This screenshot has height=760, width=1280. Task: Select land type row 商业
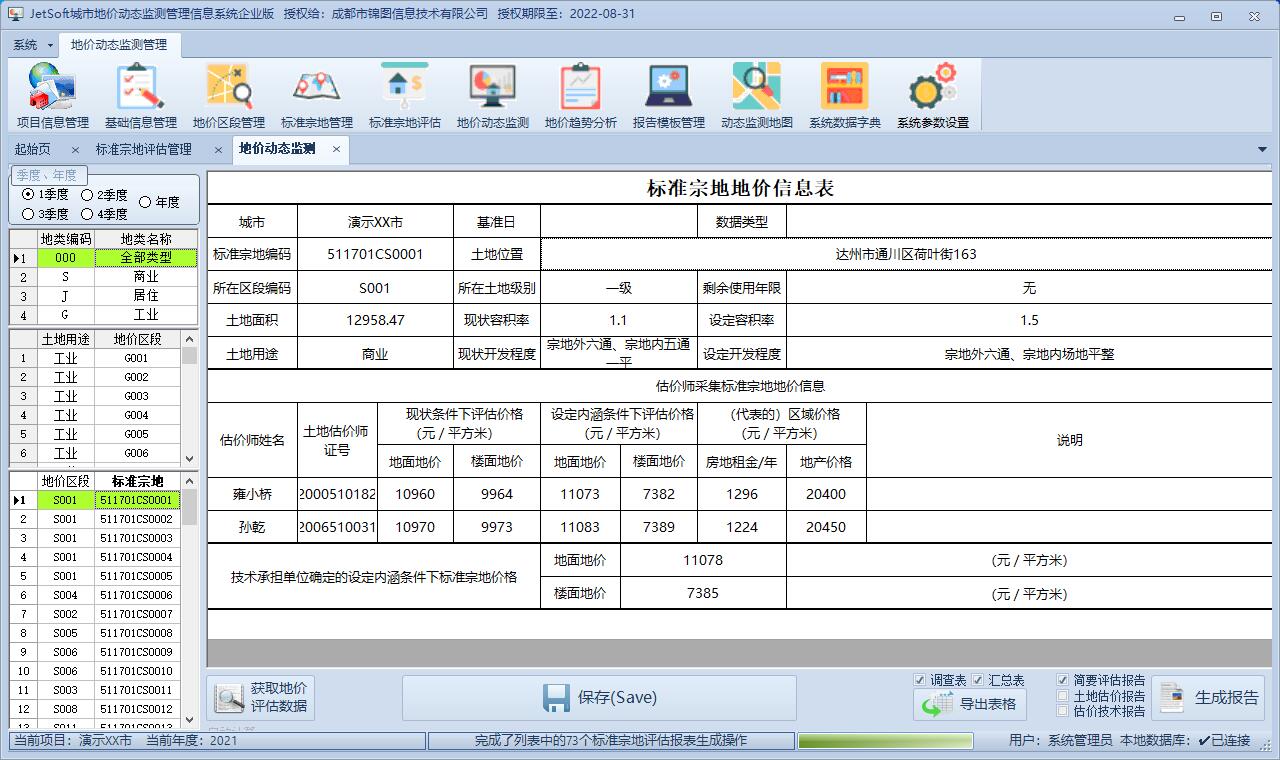104,277
